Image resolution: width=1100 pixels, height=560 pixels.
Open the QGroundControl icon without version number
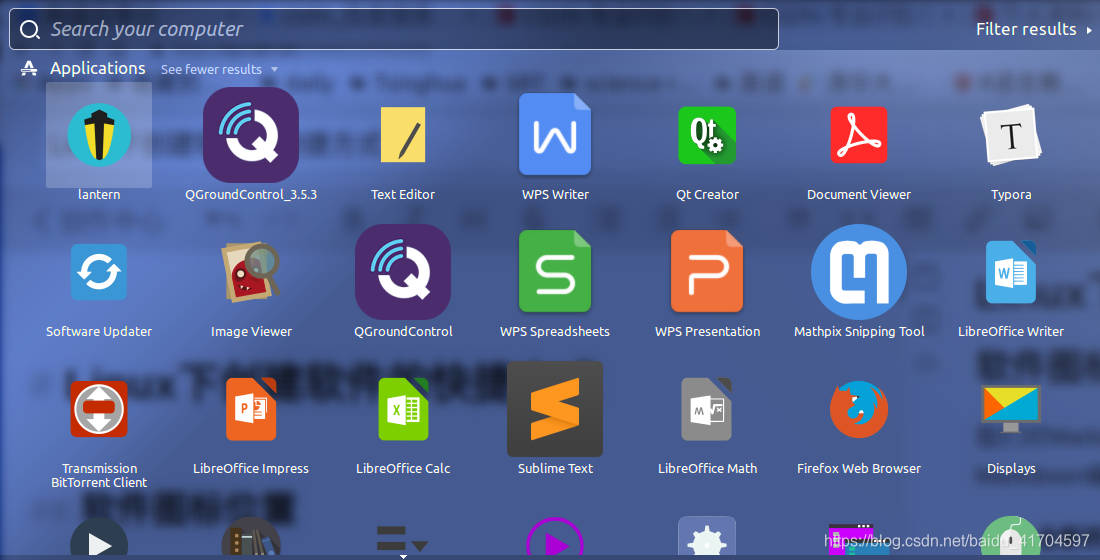(x=403, y=272)
